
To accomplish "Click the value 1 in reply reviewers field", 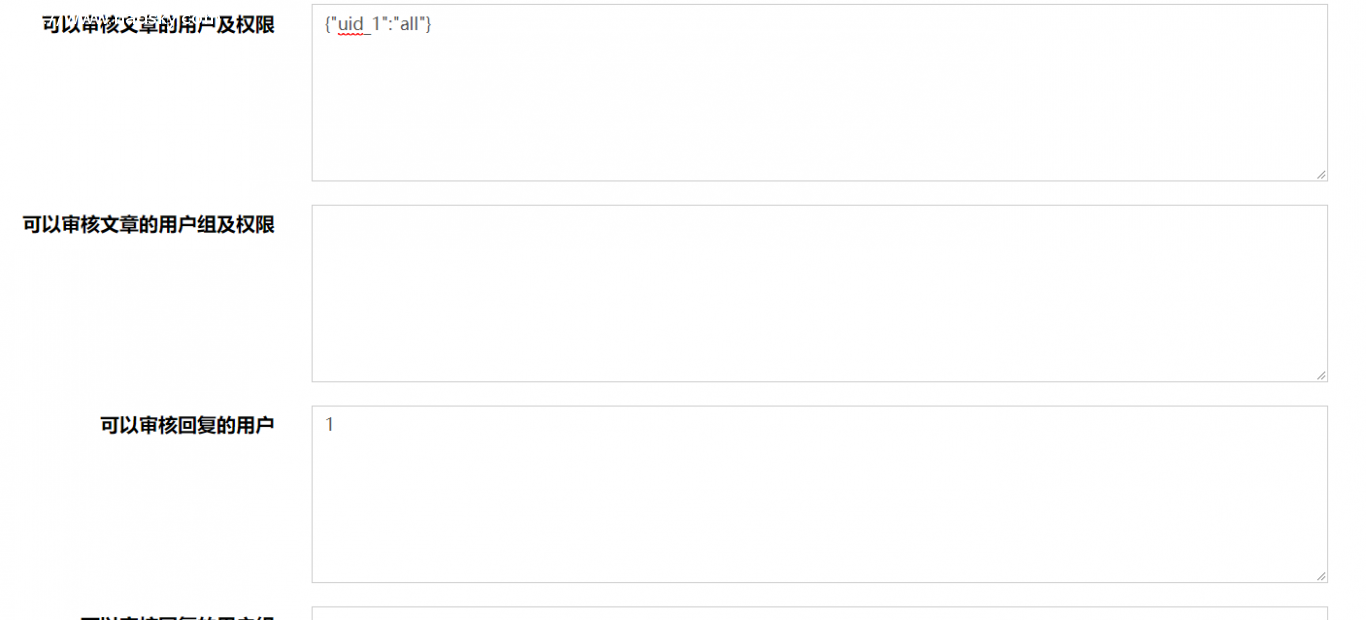I will (329, 425).
